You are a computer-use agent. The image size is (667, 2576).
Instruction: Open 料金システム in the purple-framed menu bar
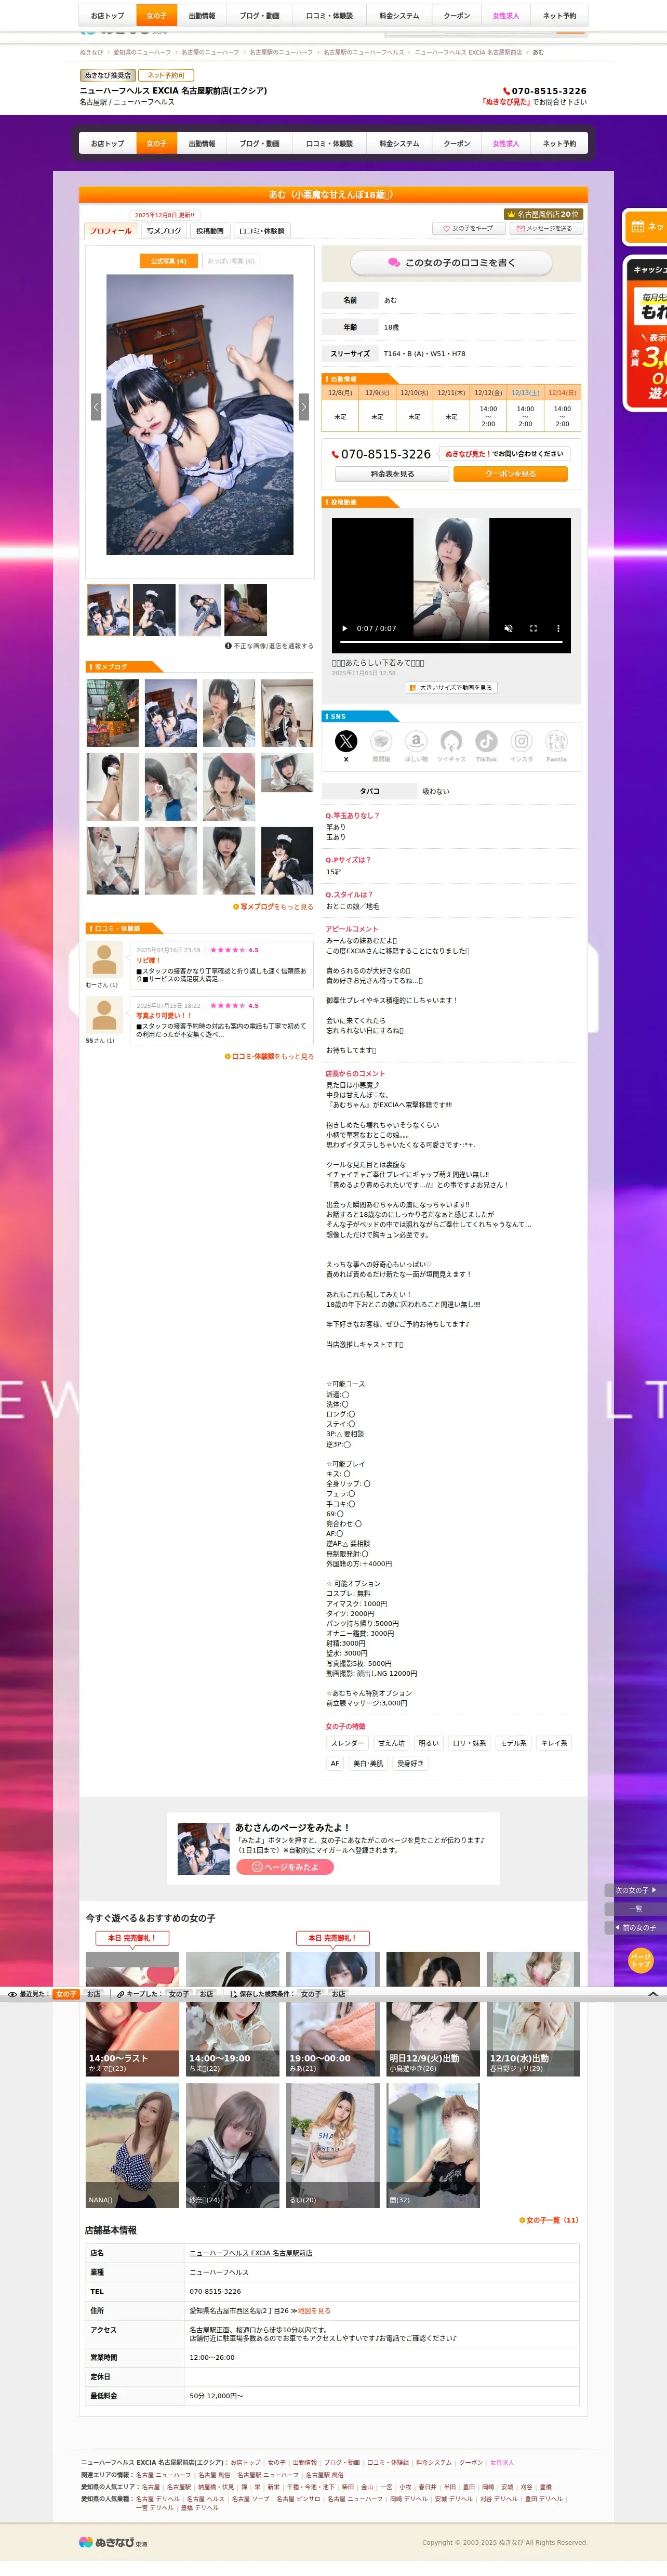click(399, 143)
